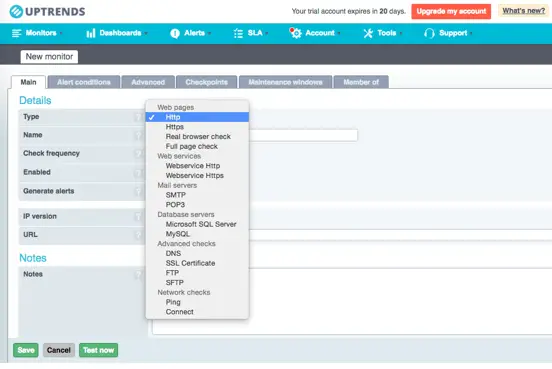Screen dimensions: 552x369
Task: Click the Uptrends logo icon
Action: (16, 11)
